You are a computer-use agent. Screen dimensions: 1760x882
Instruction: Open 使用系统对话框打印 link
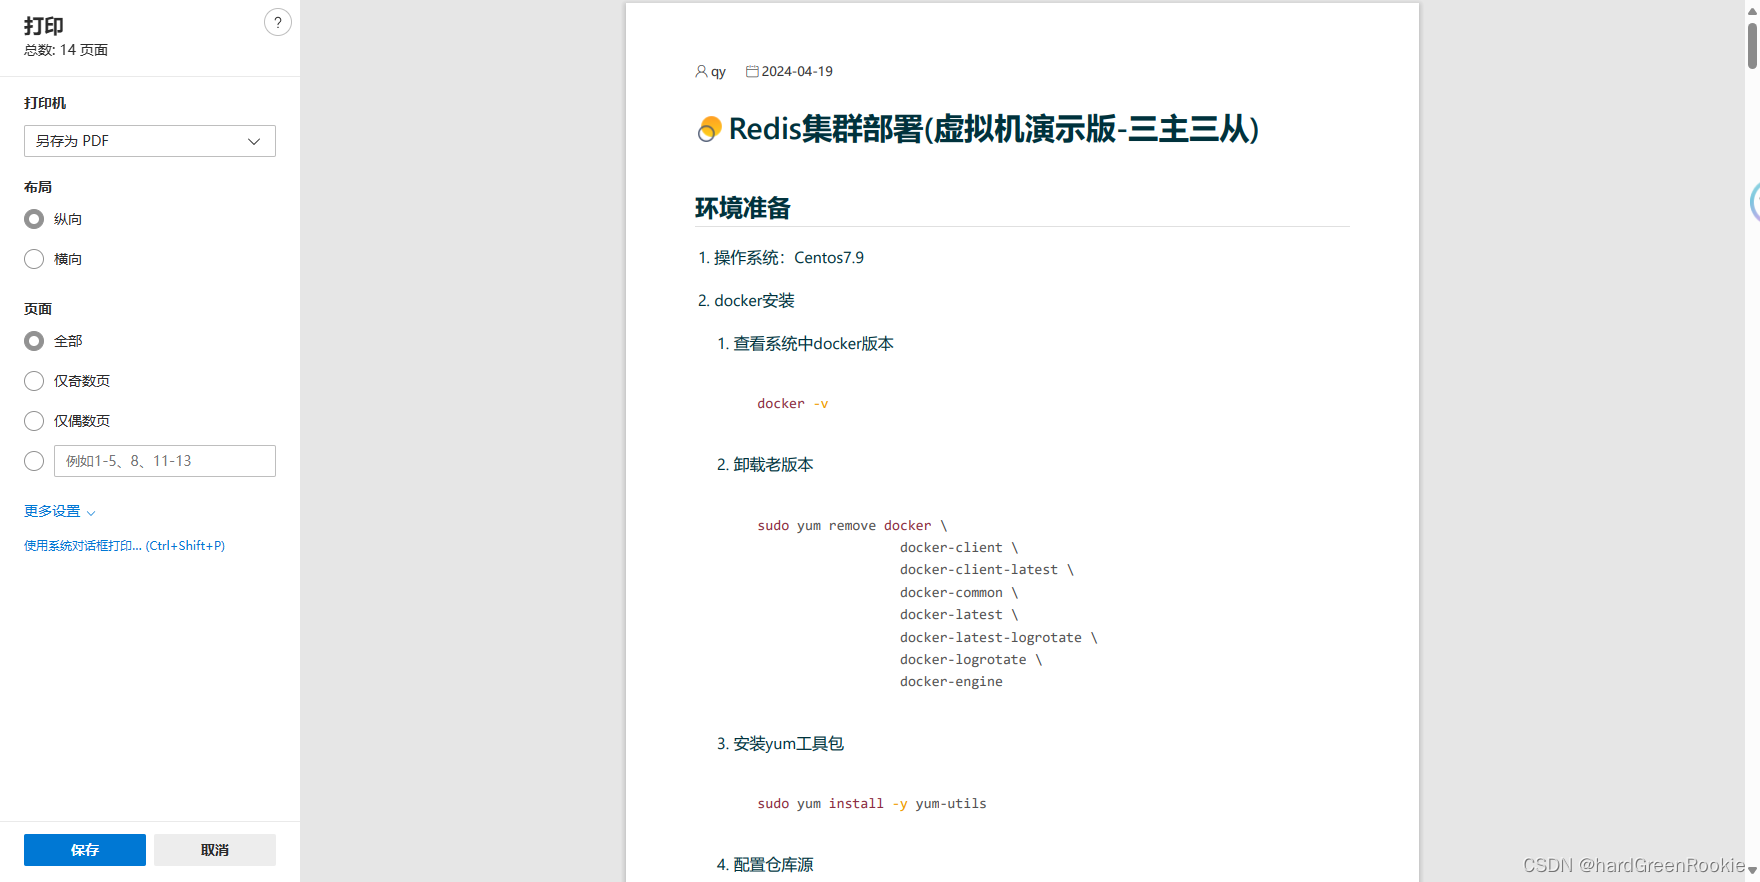tap(124, 545)
